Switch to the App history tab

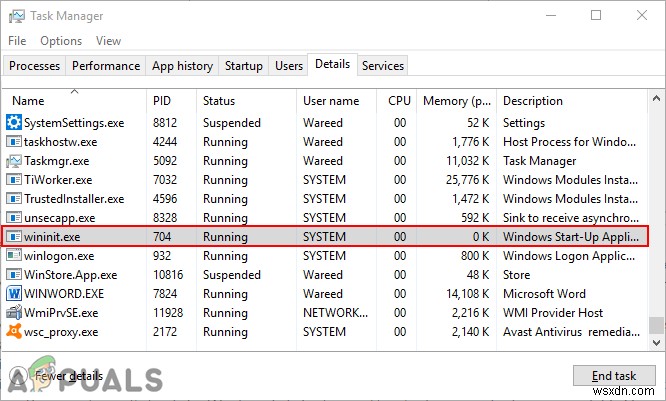tap(182, 66)
